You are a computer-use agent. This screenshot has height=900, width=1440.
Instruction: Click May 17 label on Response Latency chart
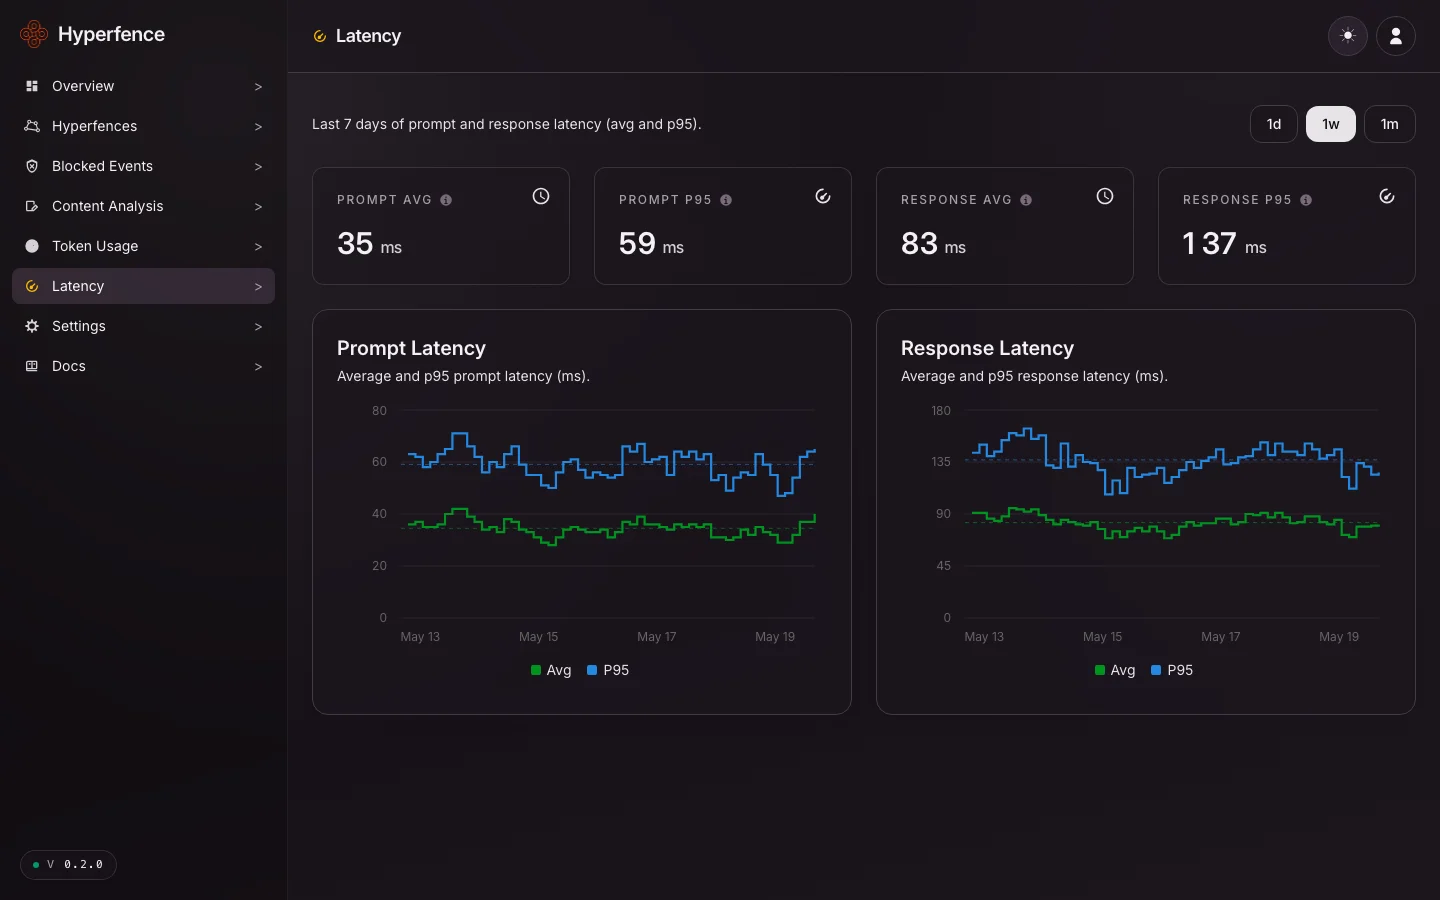(x=1220, y=637)
